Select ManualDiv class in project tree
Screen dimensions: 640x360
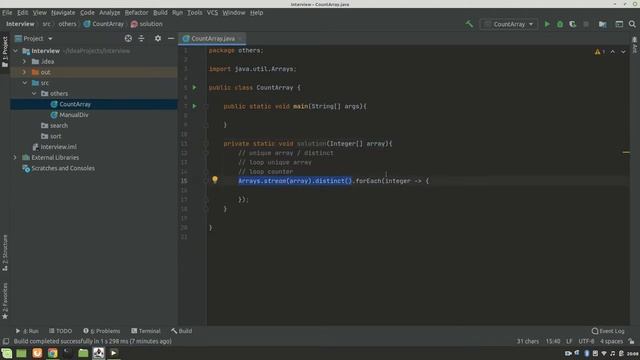[73, 115]
